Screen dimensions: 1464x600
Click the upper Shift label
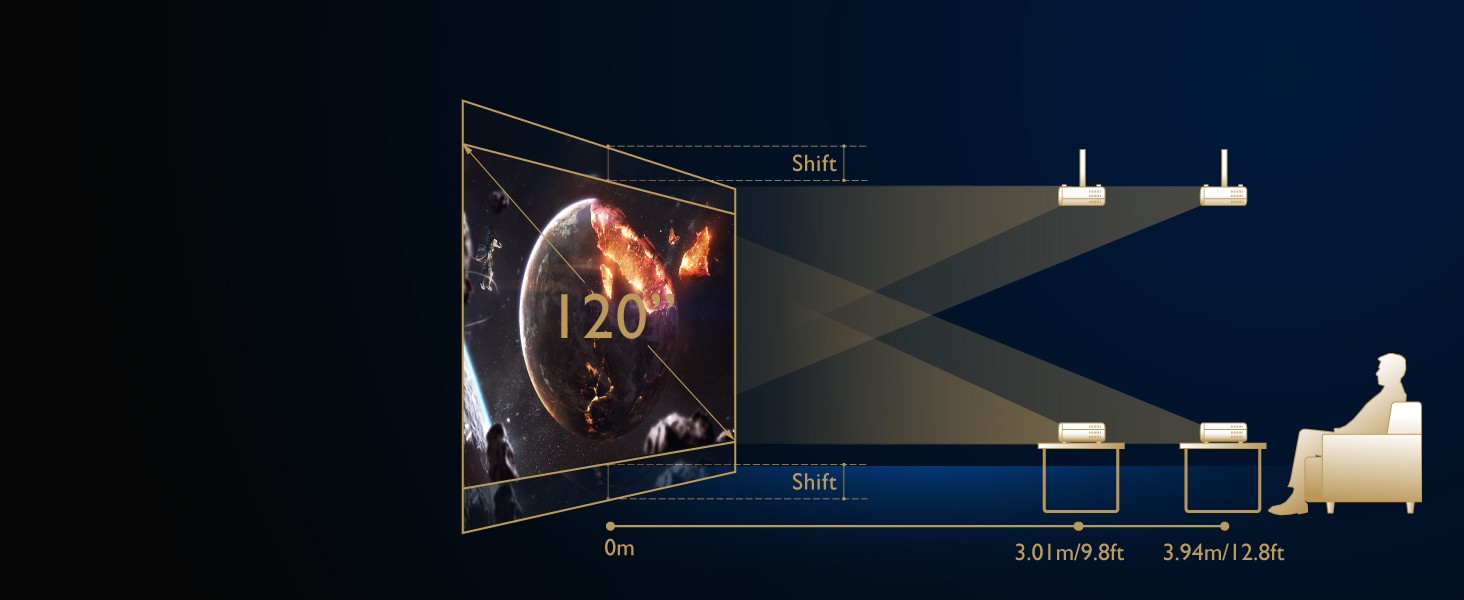click(814, 163)
